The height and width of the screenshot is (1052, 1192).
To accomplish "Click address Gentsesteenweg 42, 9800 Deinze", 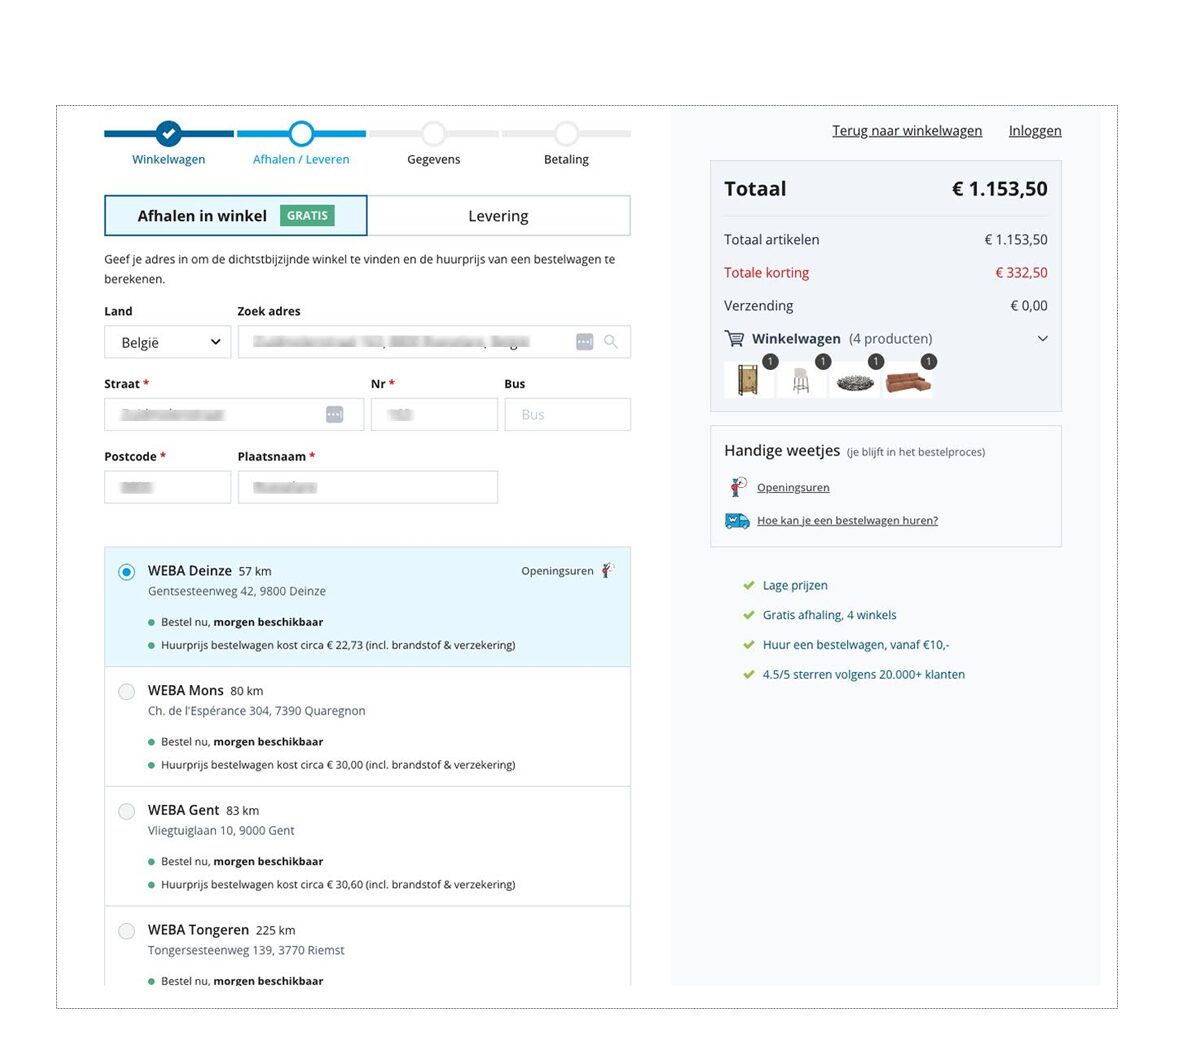I will click(x=236, y=591).
